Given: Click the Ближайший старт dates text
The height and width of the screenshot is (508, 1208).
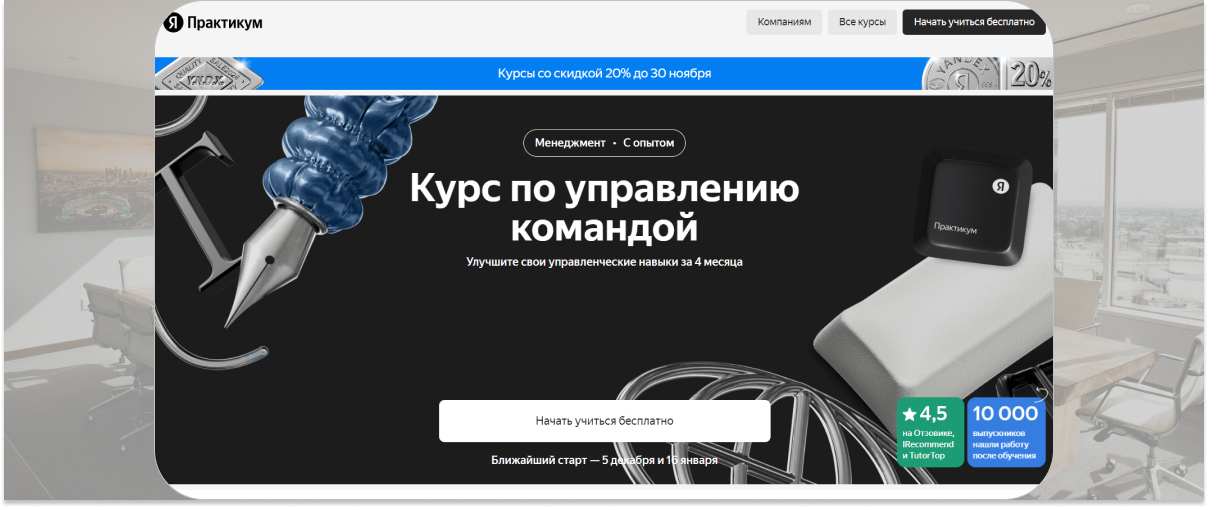Looking at the screenshot, I should click(604, 460).
